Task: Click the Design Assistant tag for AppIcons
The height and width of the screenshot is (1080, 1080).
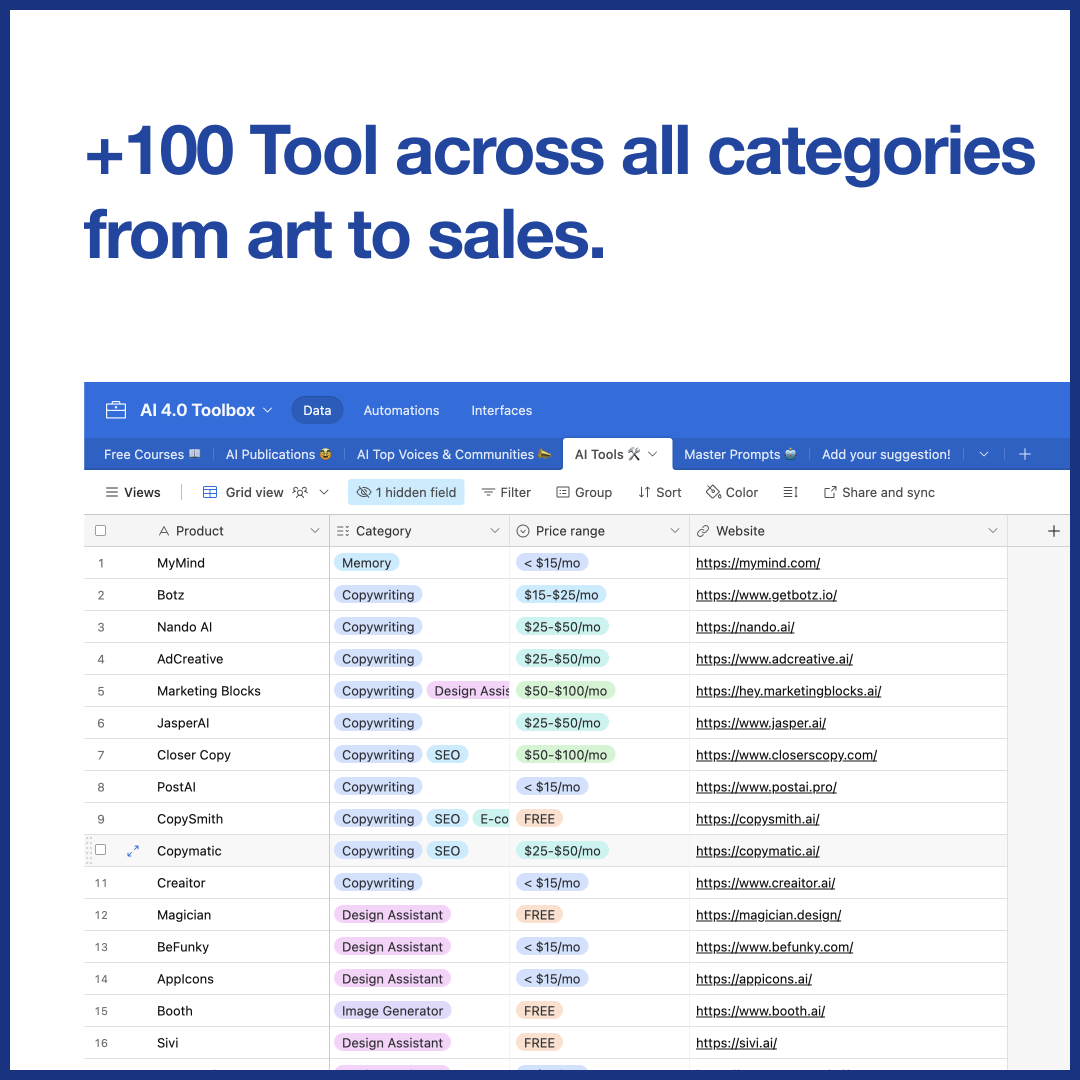Action: click(x=393, y=979)
